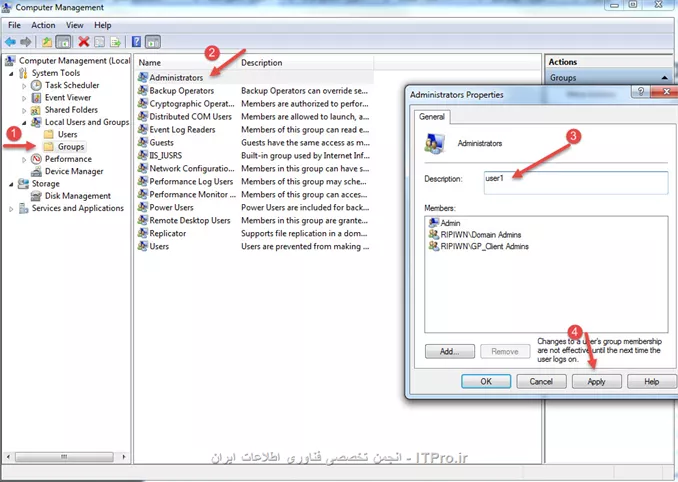
Task: Open the Help menu in menu bar
Action: point(102,25)
